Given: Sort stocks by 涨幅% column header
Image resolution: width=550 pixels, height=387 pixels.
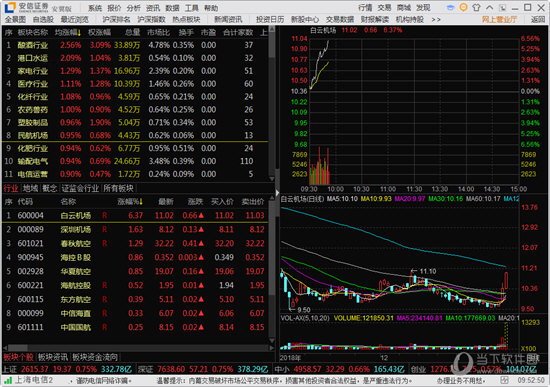Looking at the screenshot, I should (130, 201).
